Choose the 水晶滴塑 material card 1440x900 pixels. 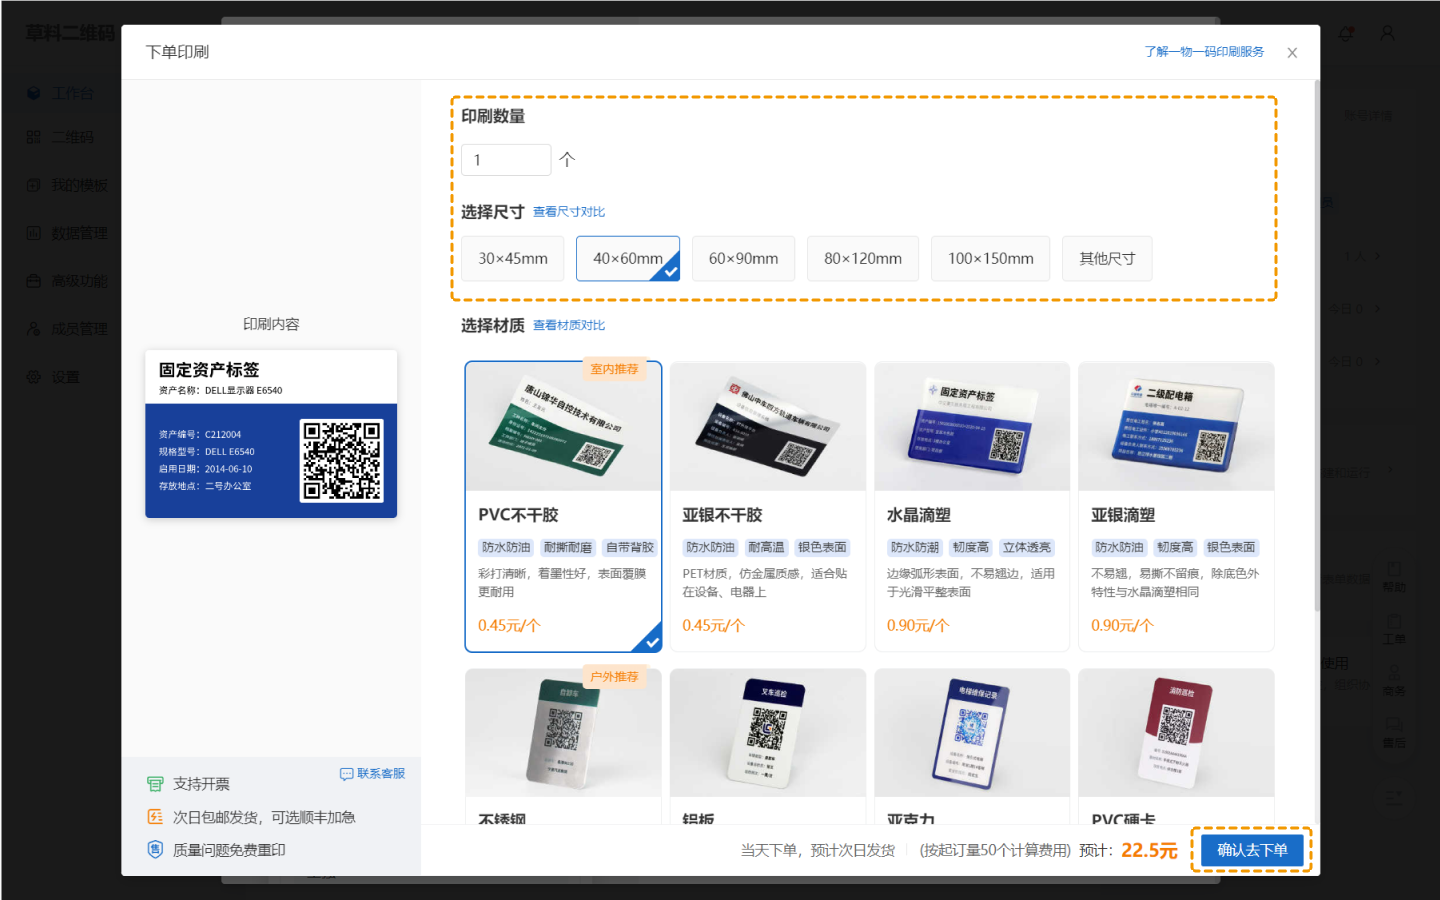click(x=972, y=506)
